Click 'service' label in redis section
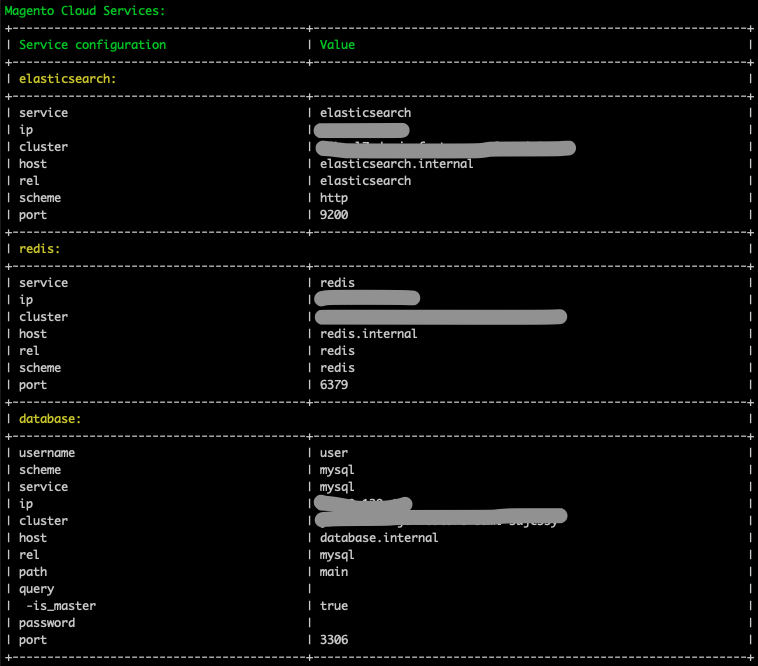The width and height of the screenshot is (758, 666). pos(44,283)
